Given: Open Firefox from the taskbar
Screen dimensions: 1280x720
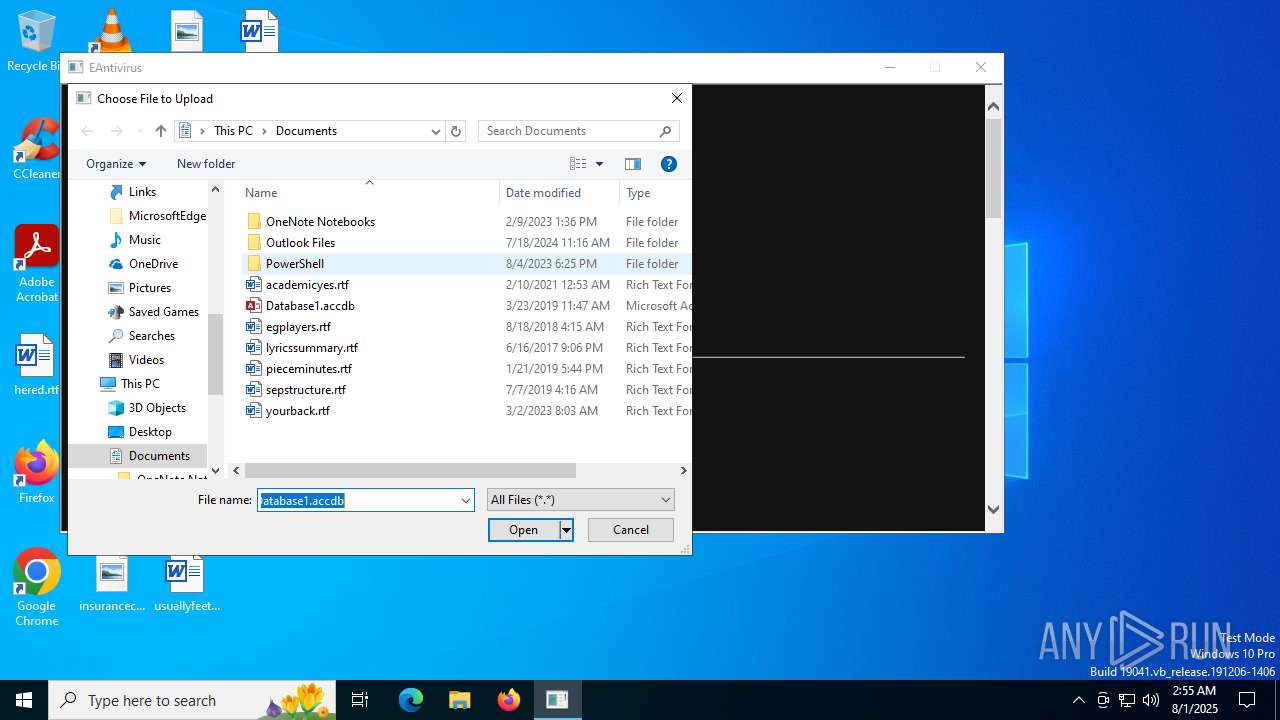Looking at the screenshot, I should [x=509, y=700].
